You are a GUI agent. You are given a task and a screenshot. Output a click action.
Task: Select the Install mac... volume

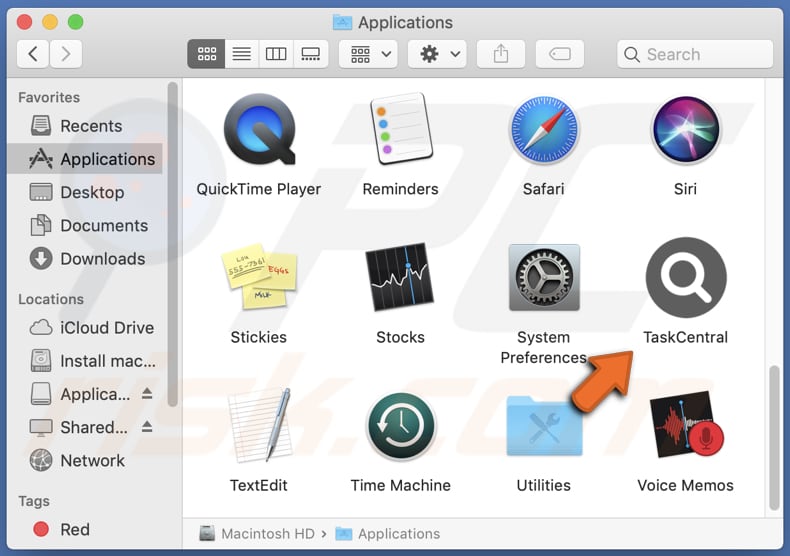click(x=85, y=361)
